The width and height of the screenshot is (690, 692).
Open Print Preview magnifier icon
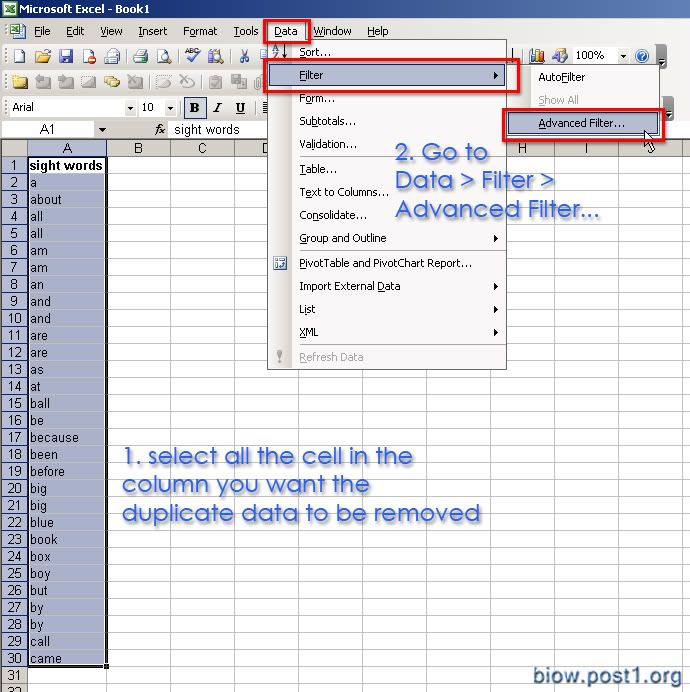click(x=164, y=56)
